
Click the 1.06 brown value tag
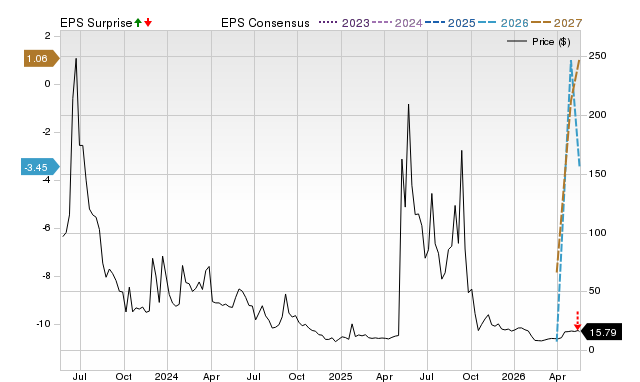(41, 59)
